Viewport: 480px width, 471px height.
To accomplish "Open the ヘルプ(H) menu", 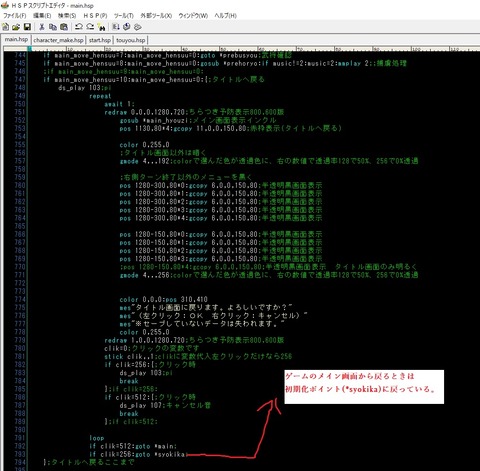I will coord(225,16).
